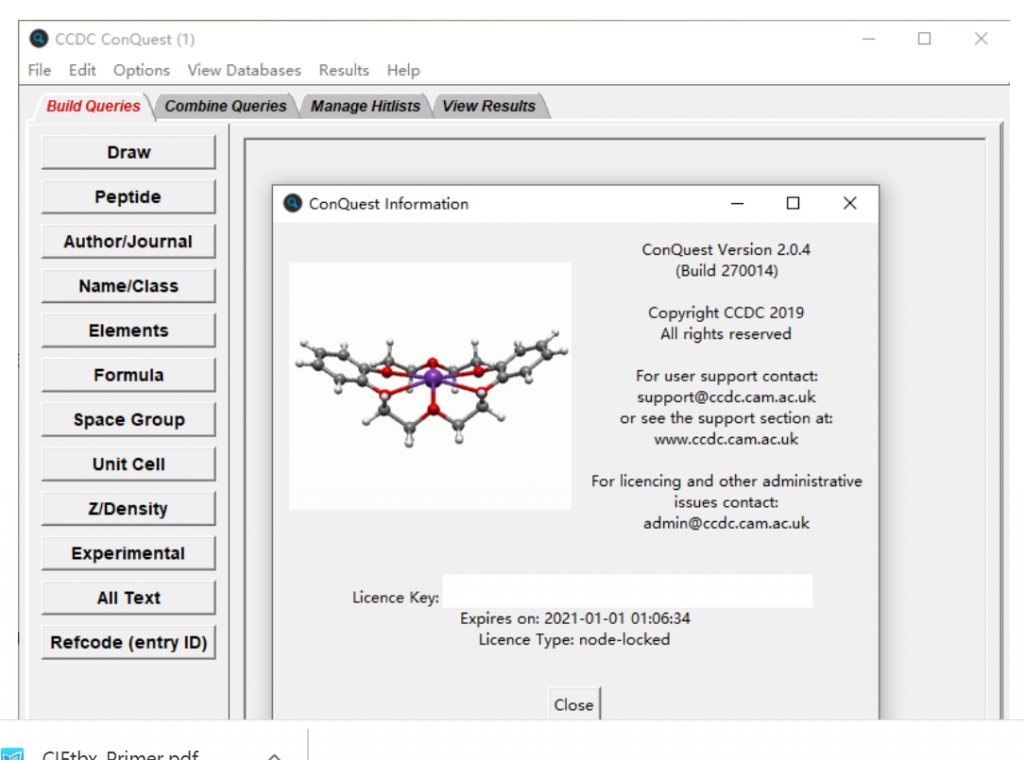1024x760 pixels.
Task: Click the Refcode (entry ID) button
Action: (129, 642)
